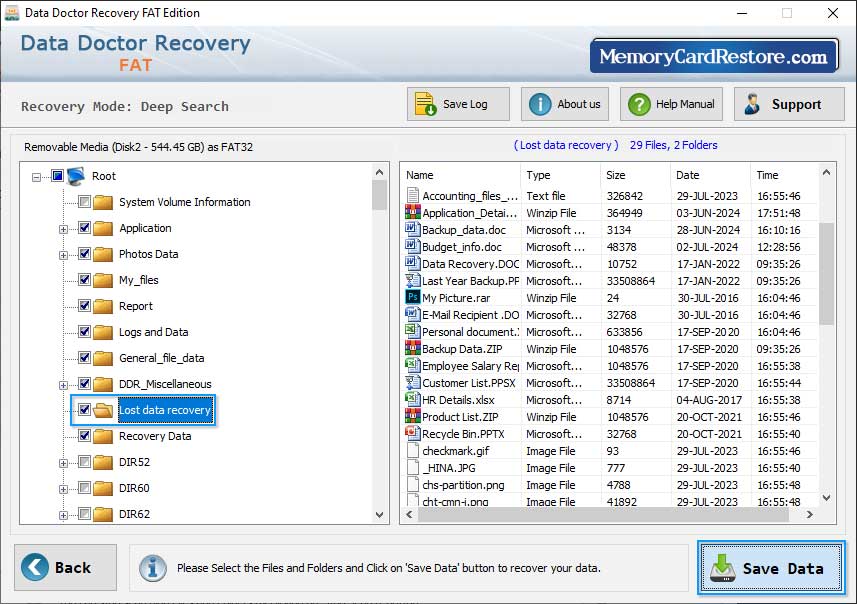The image size is (857, 604).
Task: Select the Data Recovery.DOC file row
Action: coord(611,264)
